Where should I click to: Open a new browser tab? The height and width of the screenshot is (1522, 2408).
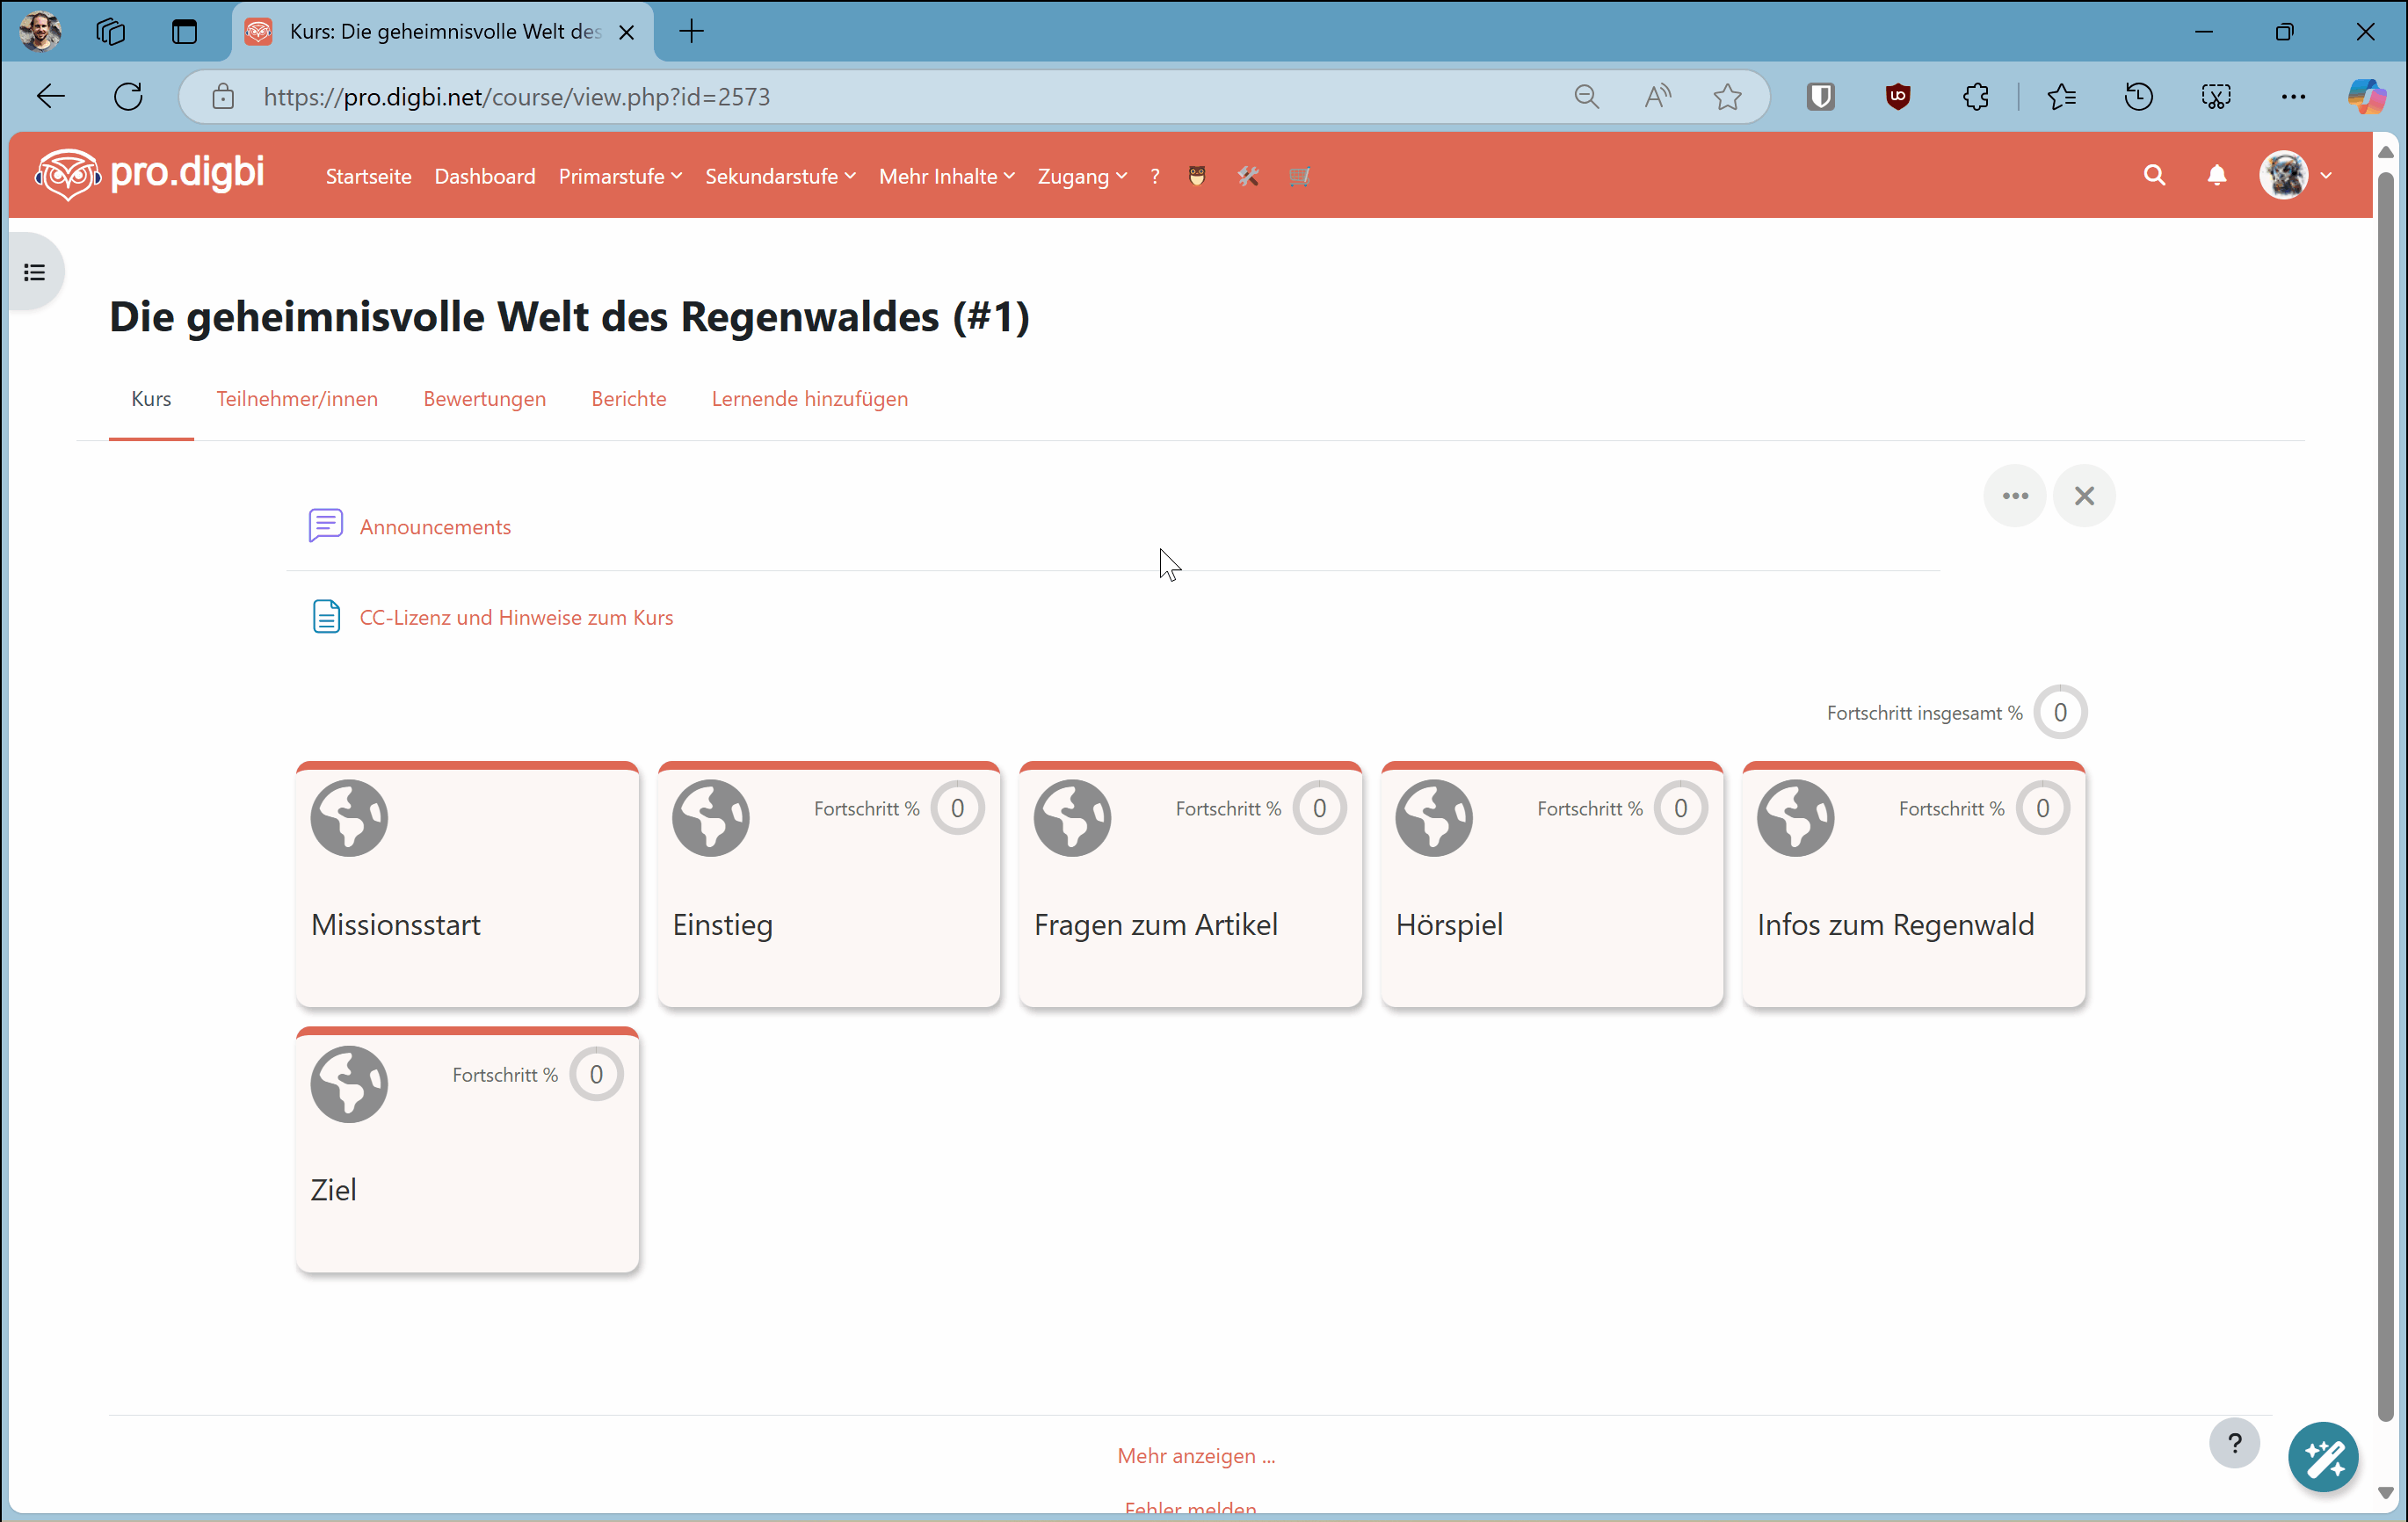coord(691,31)
